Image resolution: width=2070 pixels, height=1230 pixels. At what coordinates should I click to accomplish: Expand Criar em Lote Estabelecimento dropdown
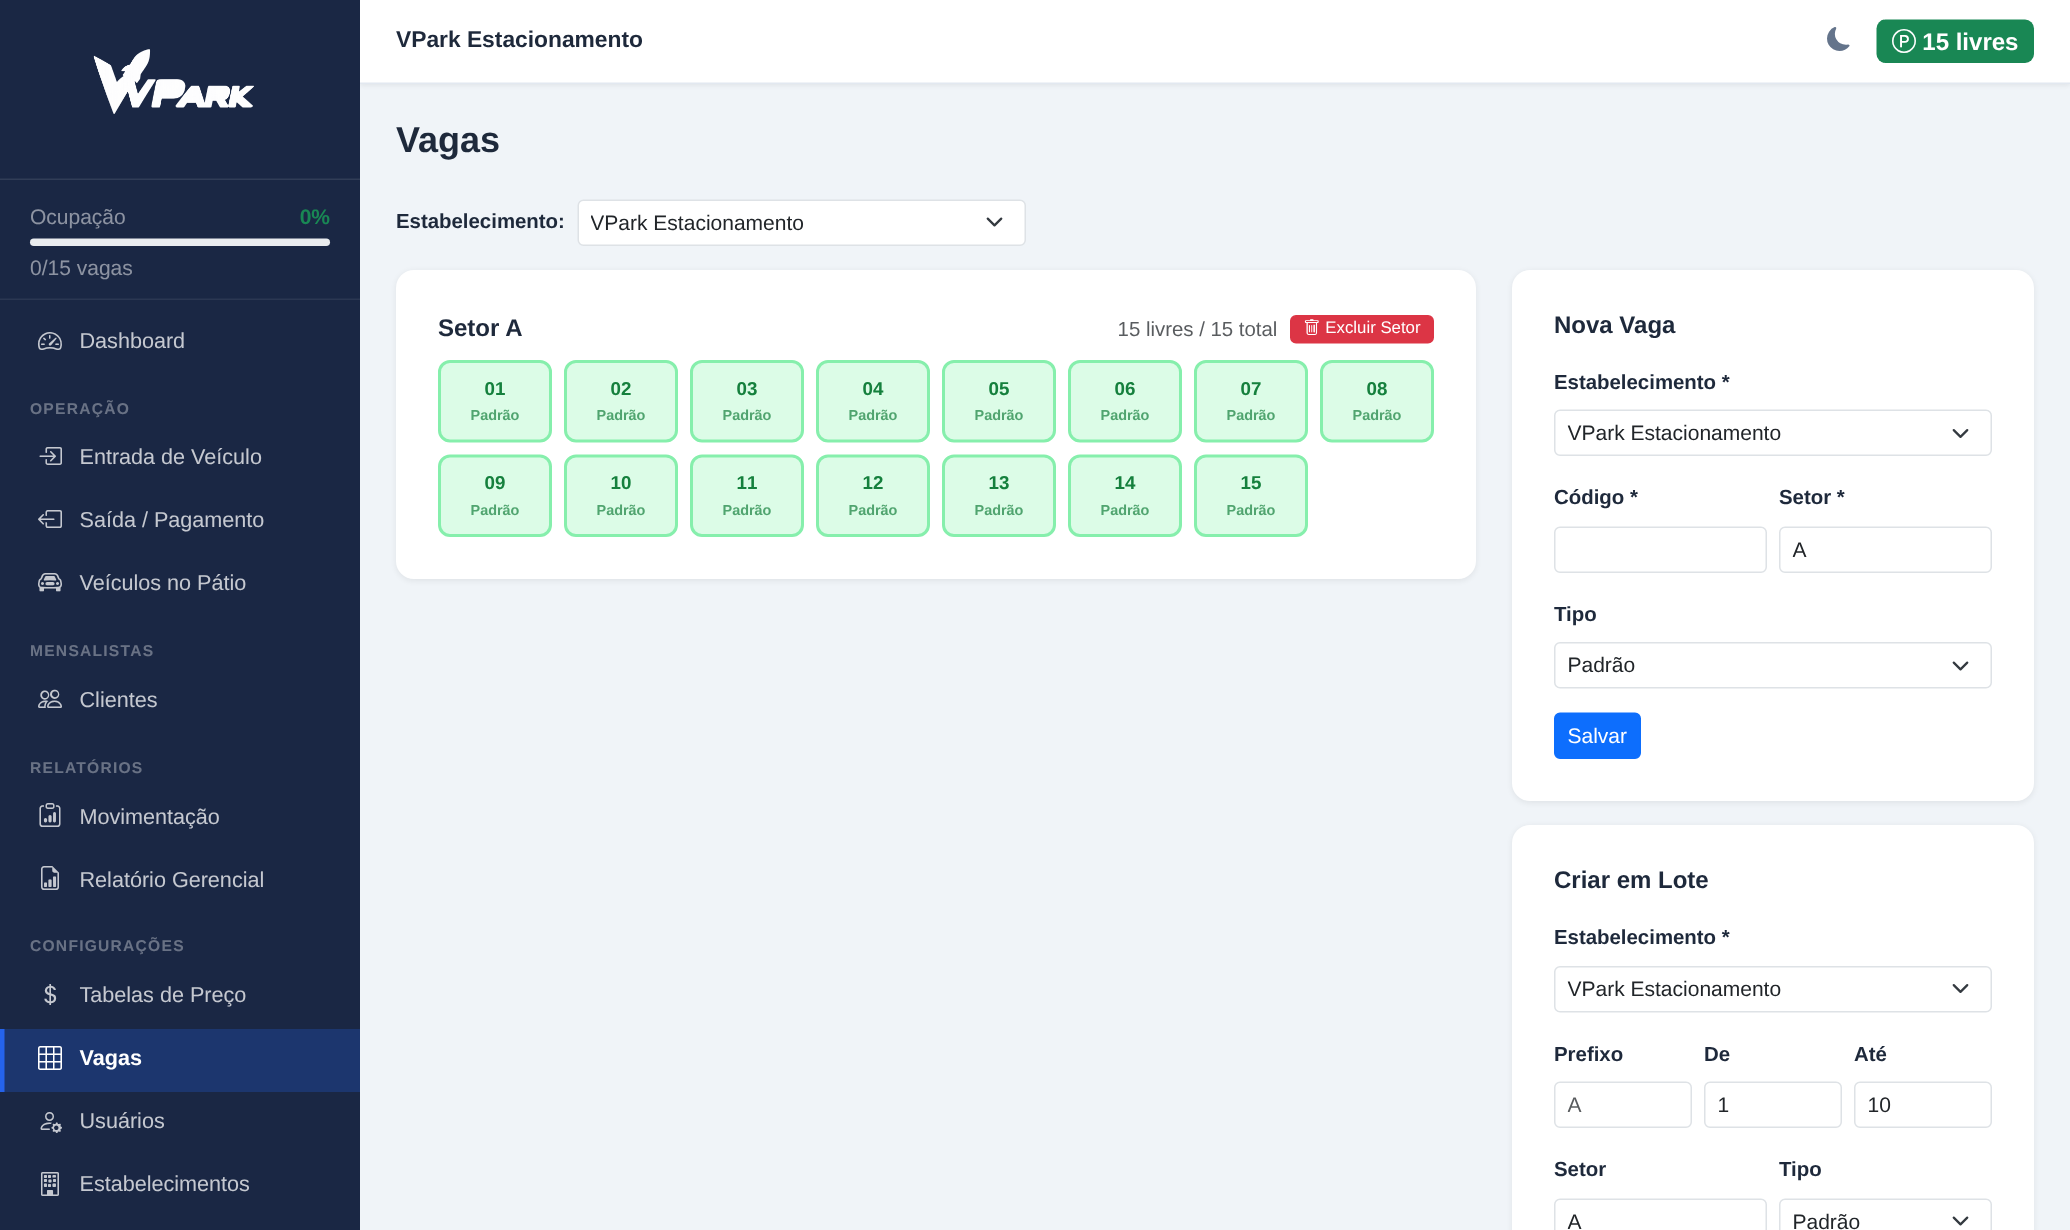[1772, 989]
